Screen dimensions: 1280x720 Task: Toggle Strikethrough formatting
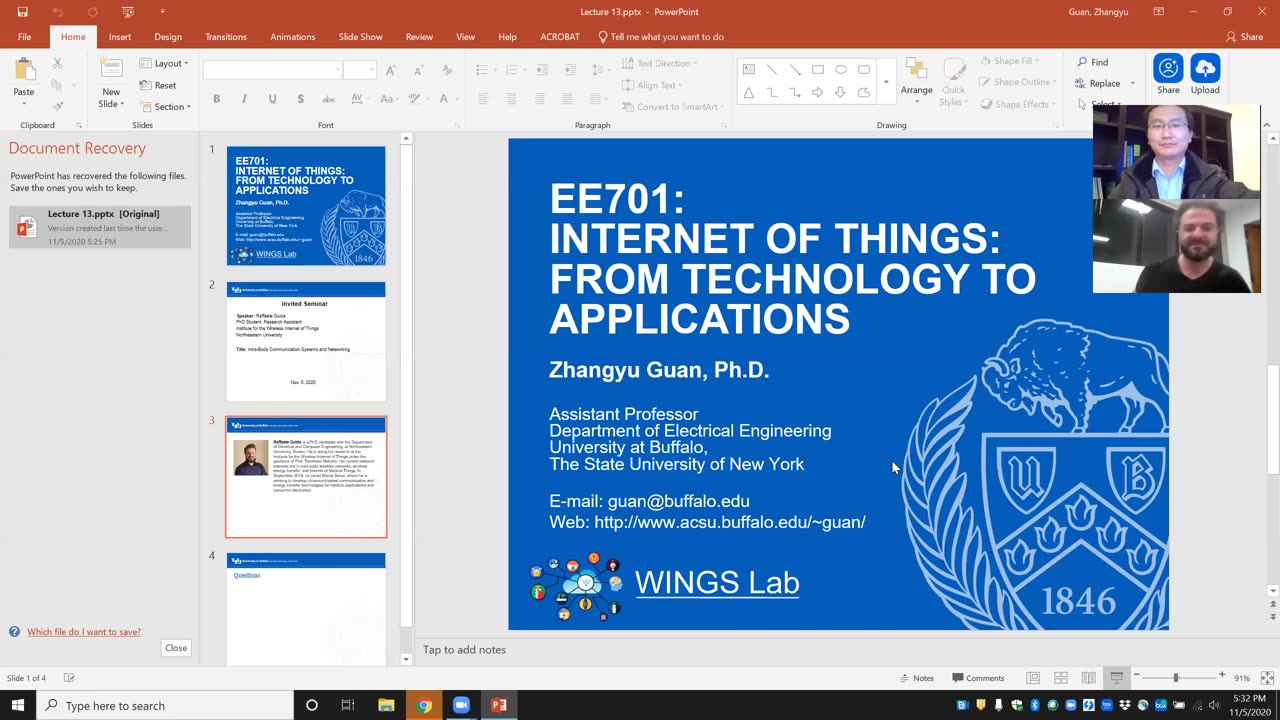coord(328,99)
